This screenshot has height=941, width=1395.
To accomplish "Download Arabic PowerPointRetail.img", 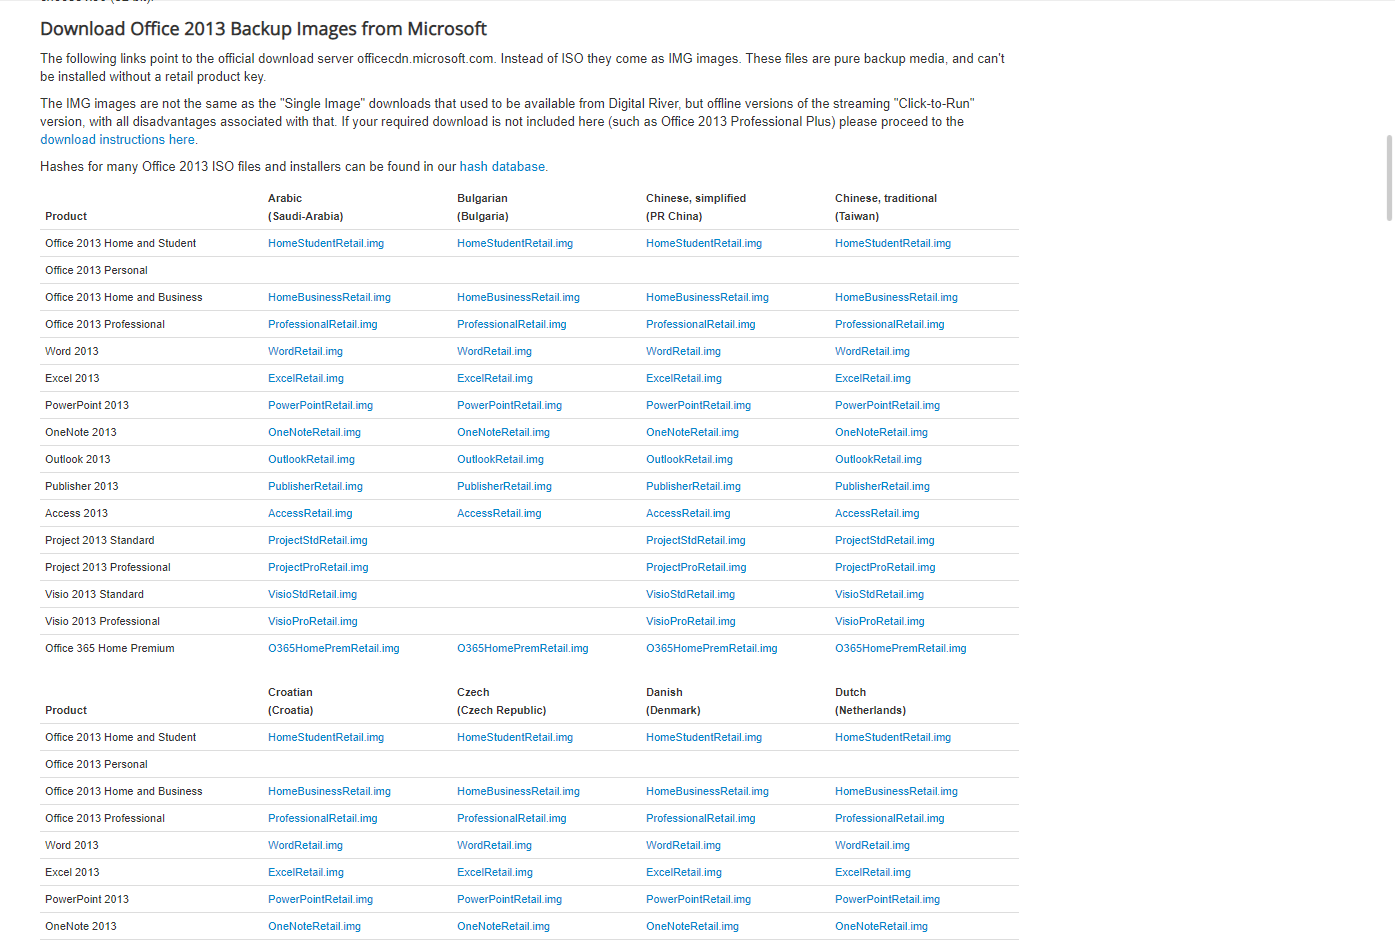I will tap(320, 406).
